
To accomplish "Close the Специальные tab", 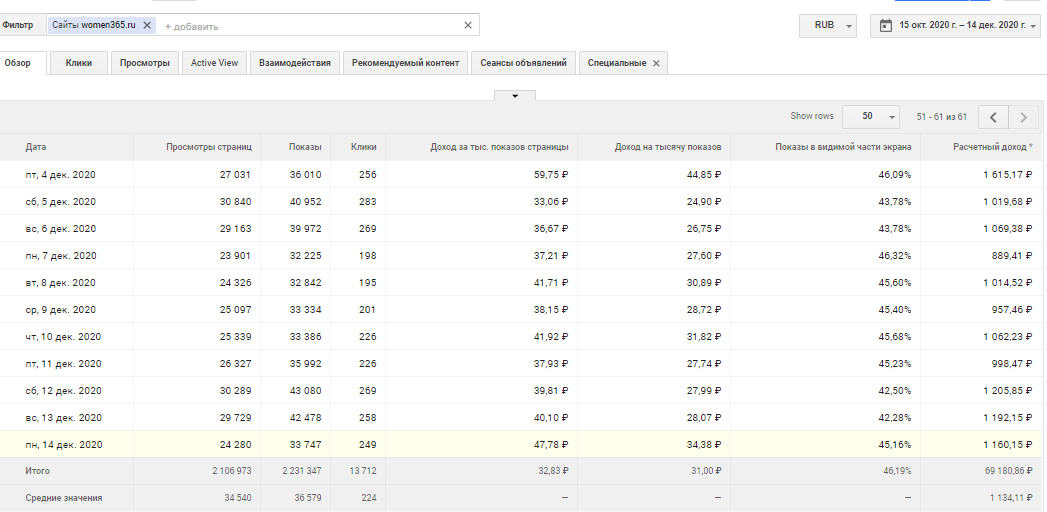I will pyautogui.click(x=656, y=63).
